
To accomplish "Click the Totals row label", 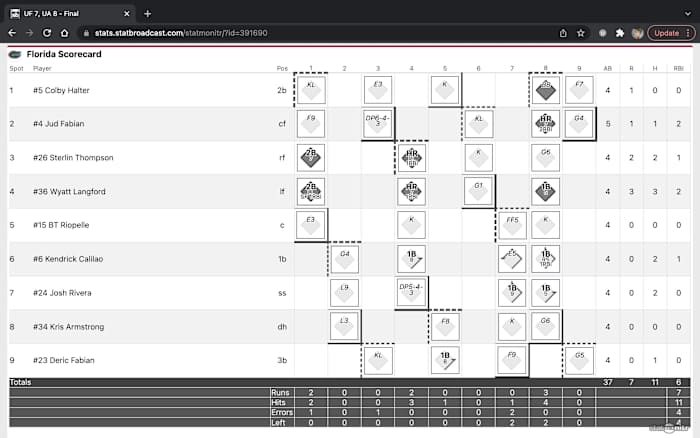I will tap(21, 382).
